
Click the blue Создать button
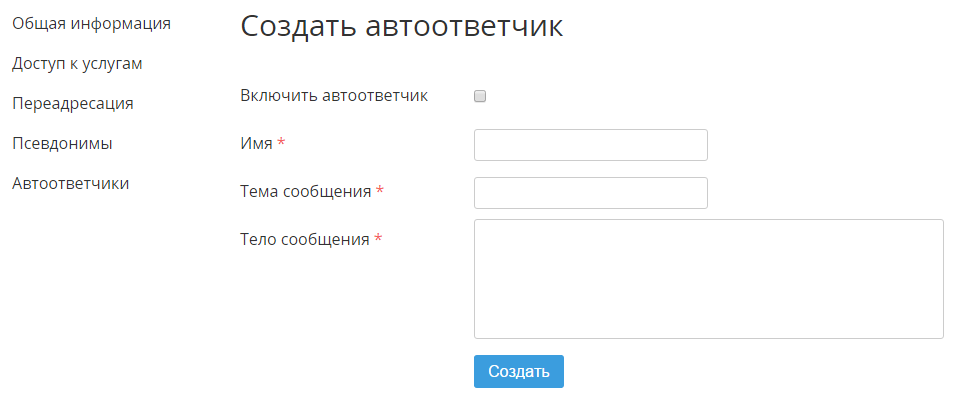coord(519,372)
